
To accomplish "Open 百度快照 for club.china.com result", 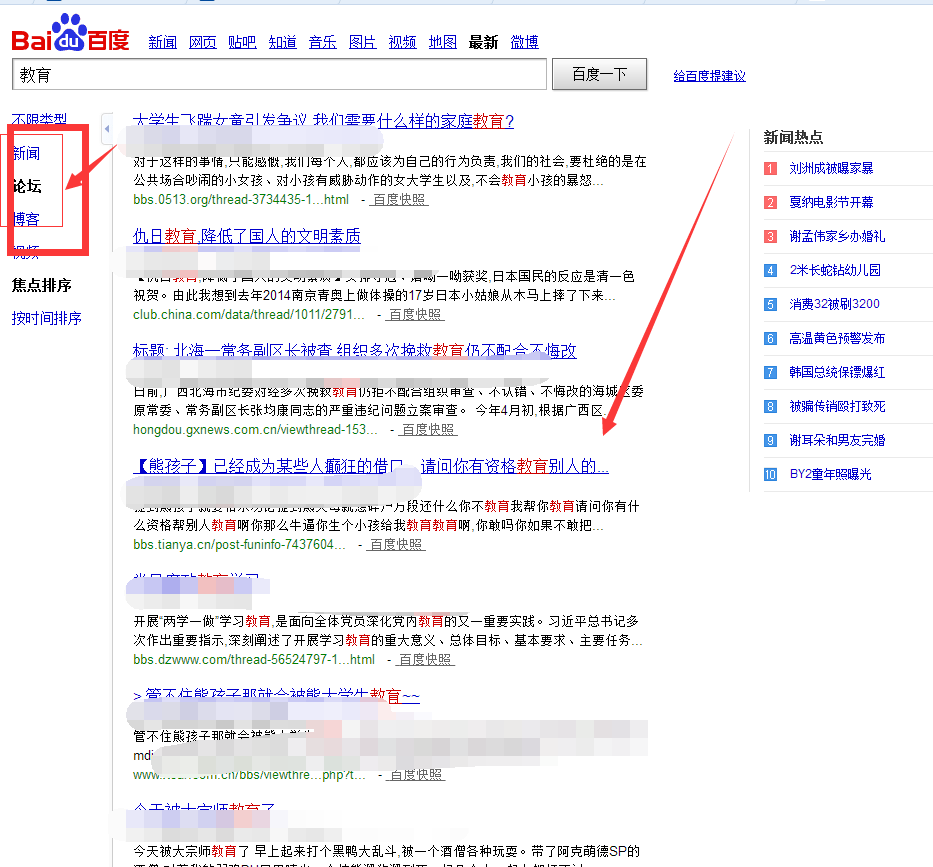I will pos(415,314).
